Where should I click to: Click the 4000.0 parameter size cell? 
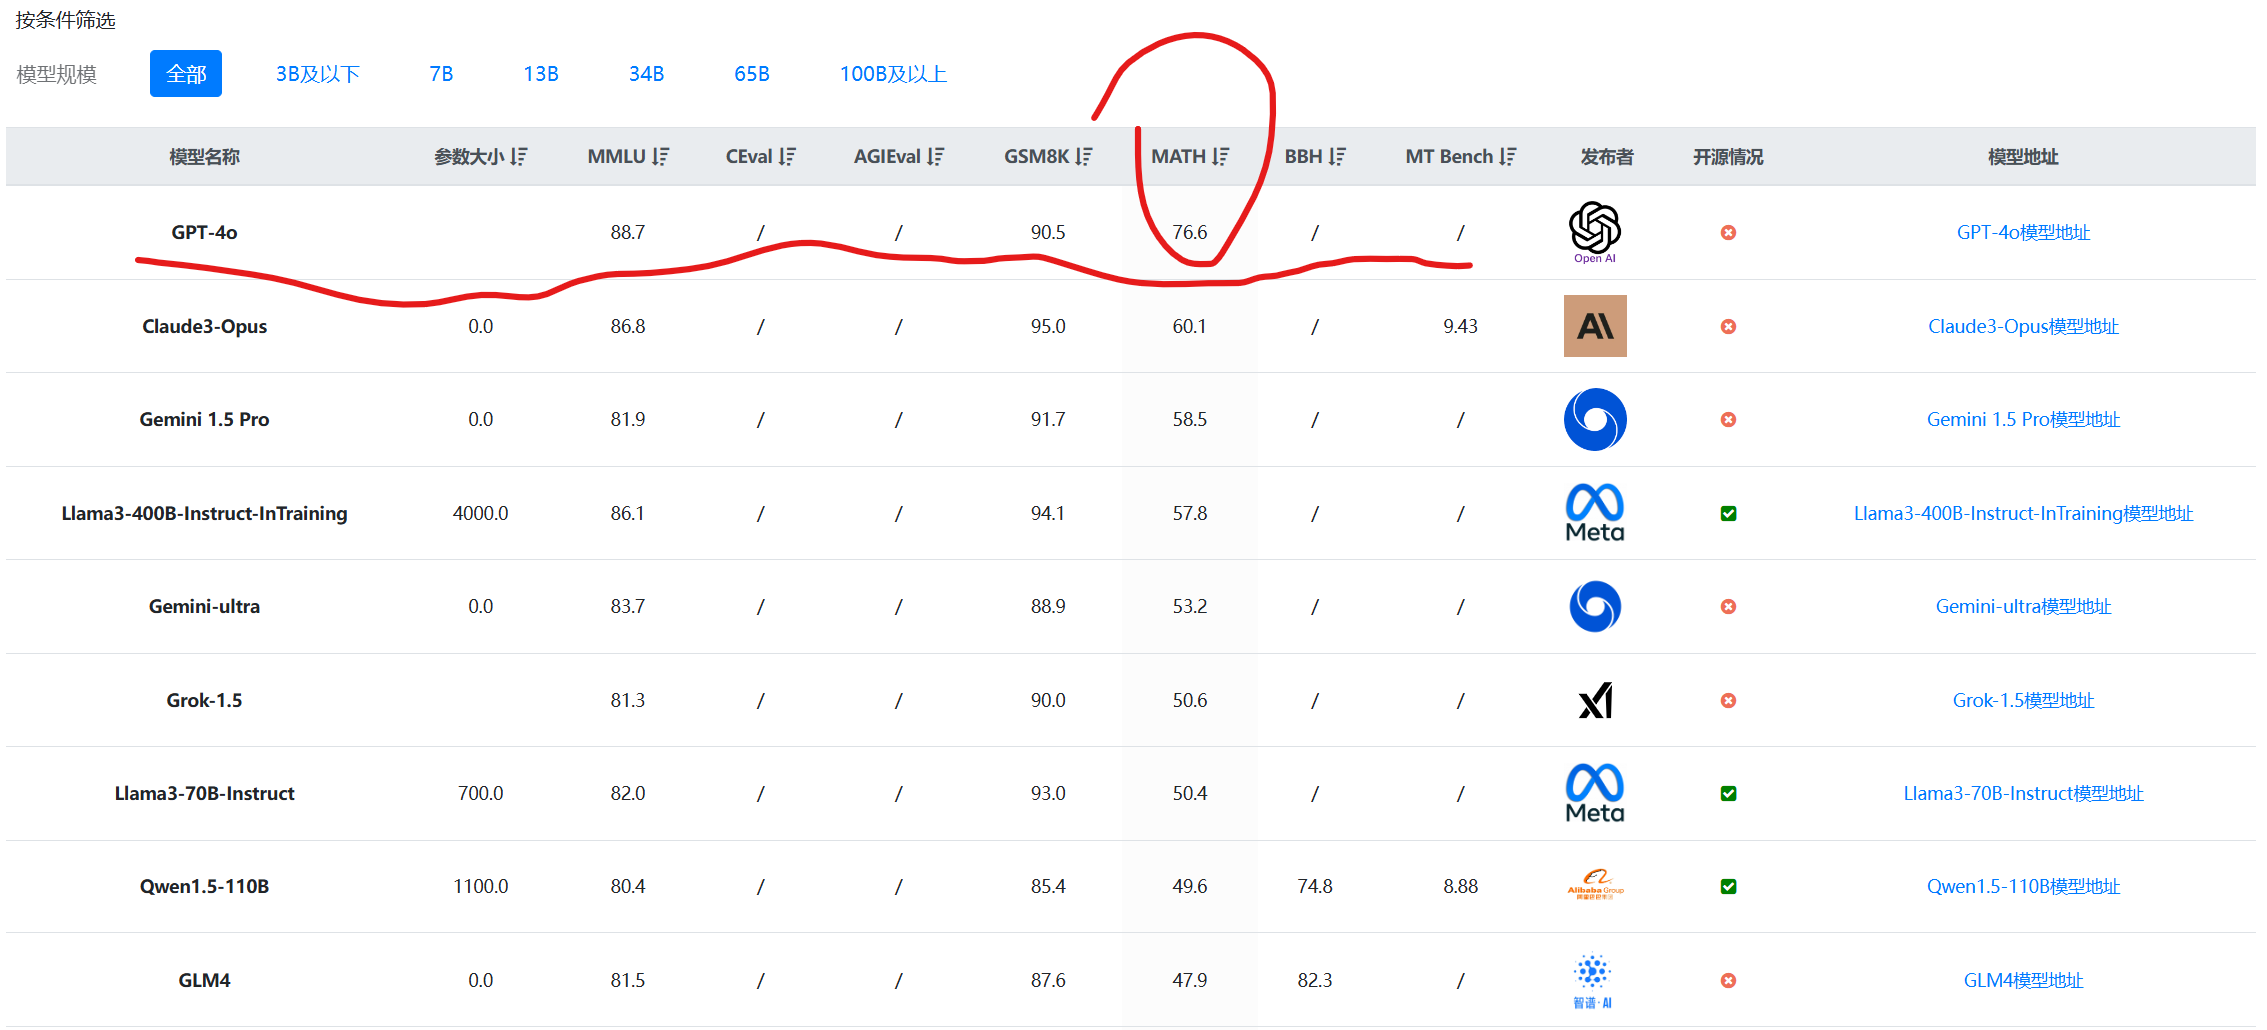pyautogui.click(x=480, y=513)
